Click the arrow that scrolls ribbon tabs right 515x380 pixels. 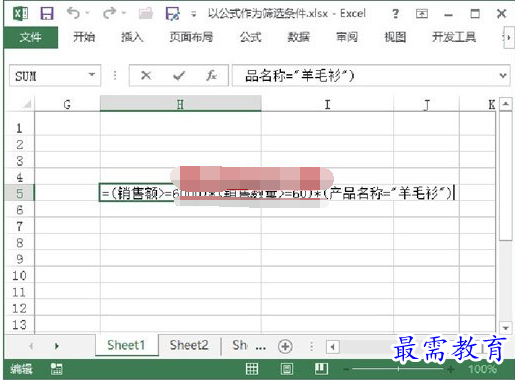(509, 38)
